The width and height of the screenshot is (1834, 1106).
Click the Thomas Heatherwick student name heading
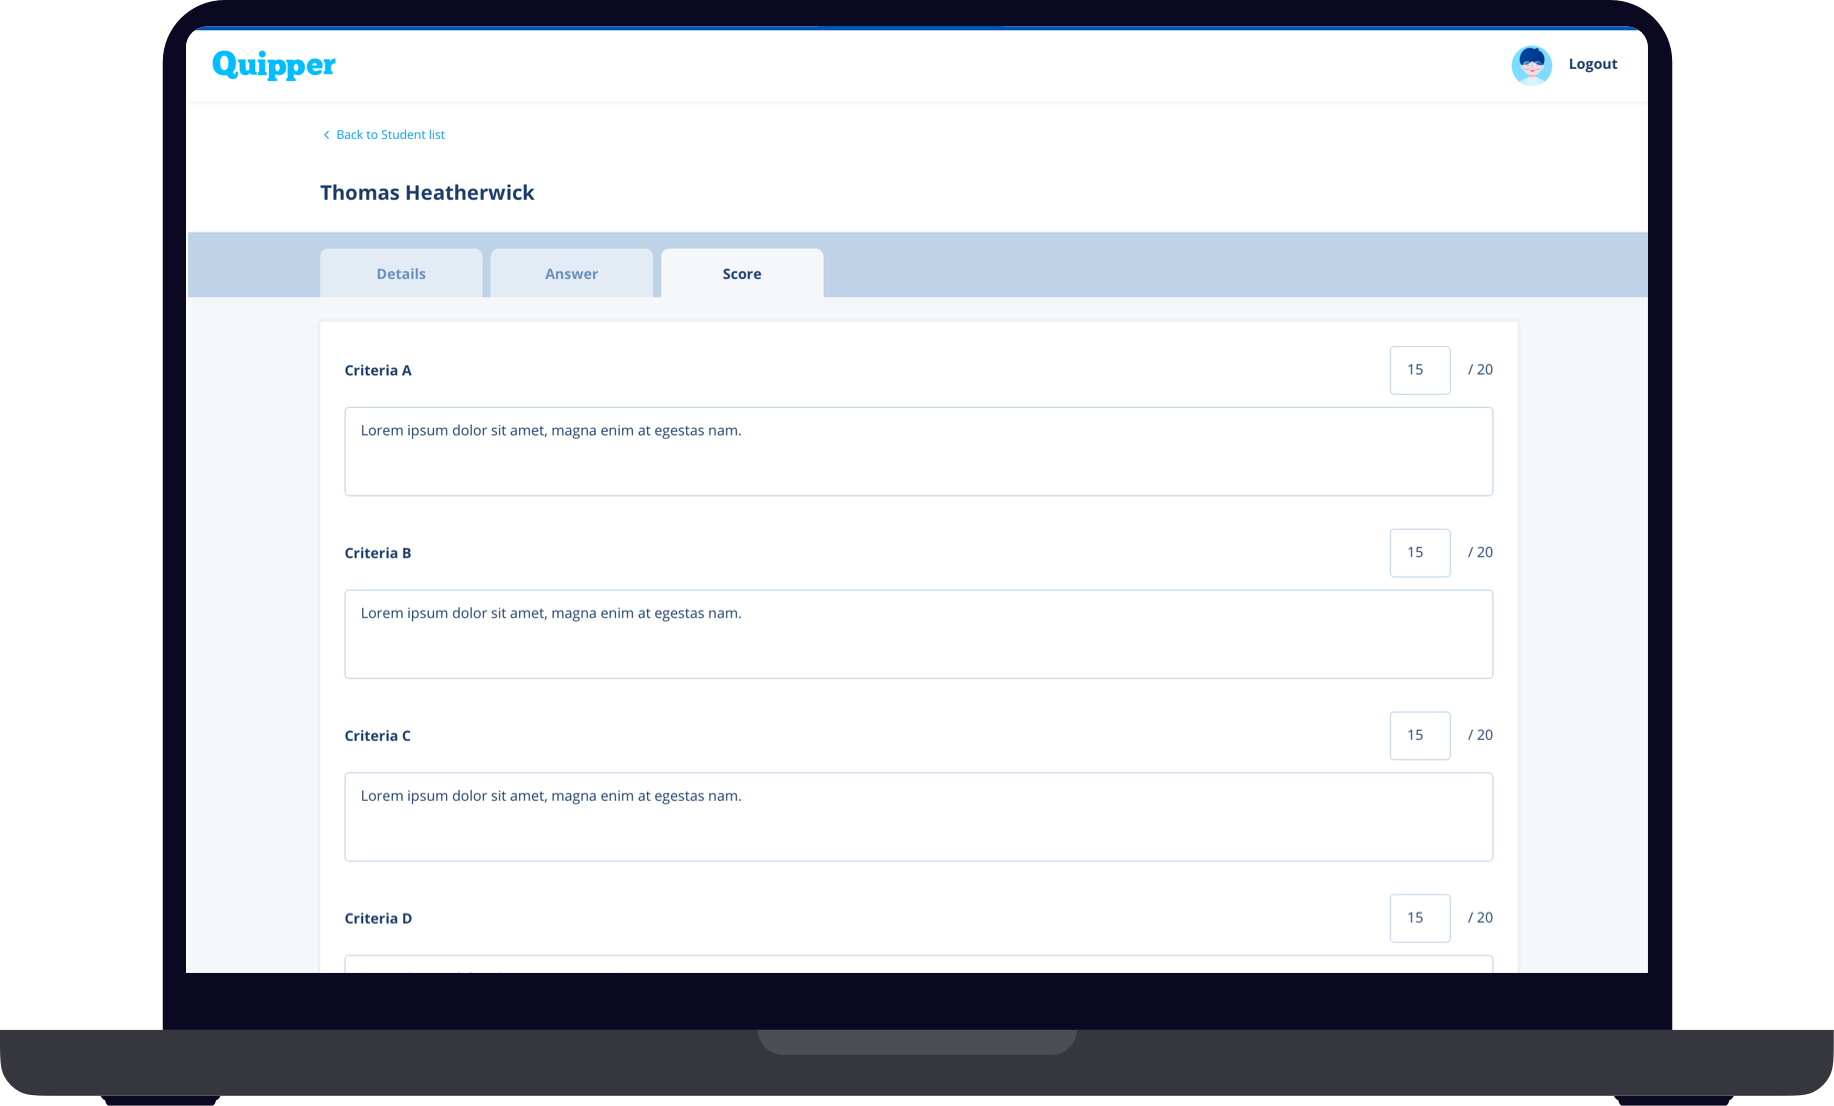(427, 193)
